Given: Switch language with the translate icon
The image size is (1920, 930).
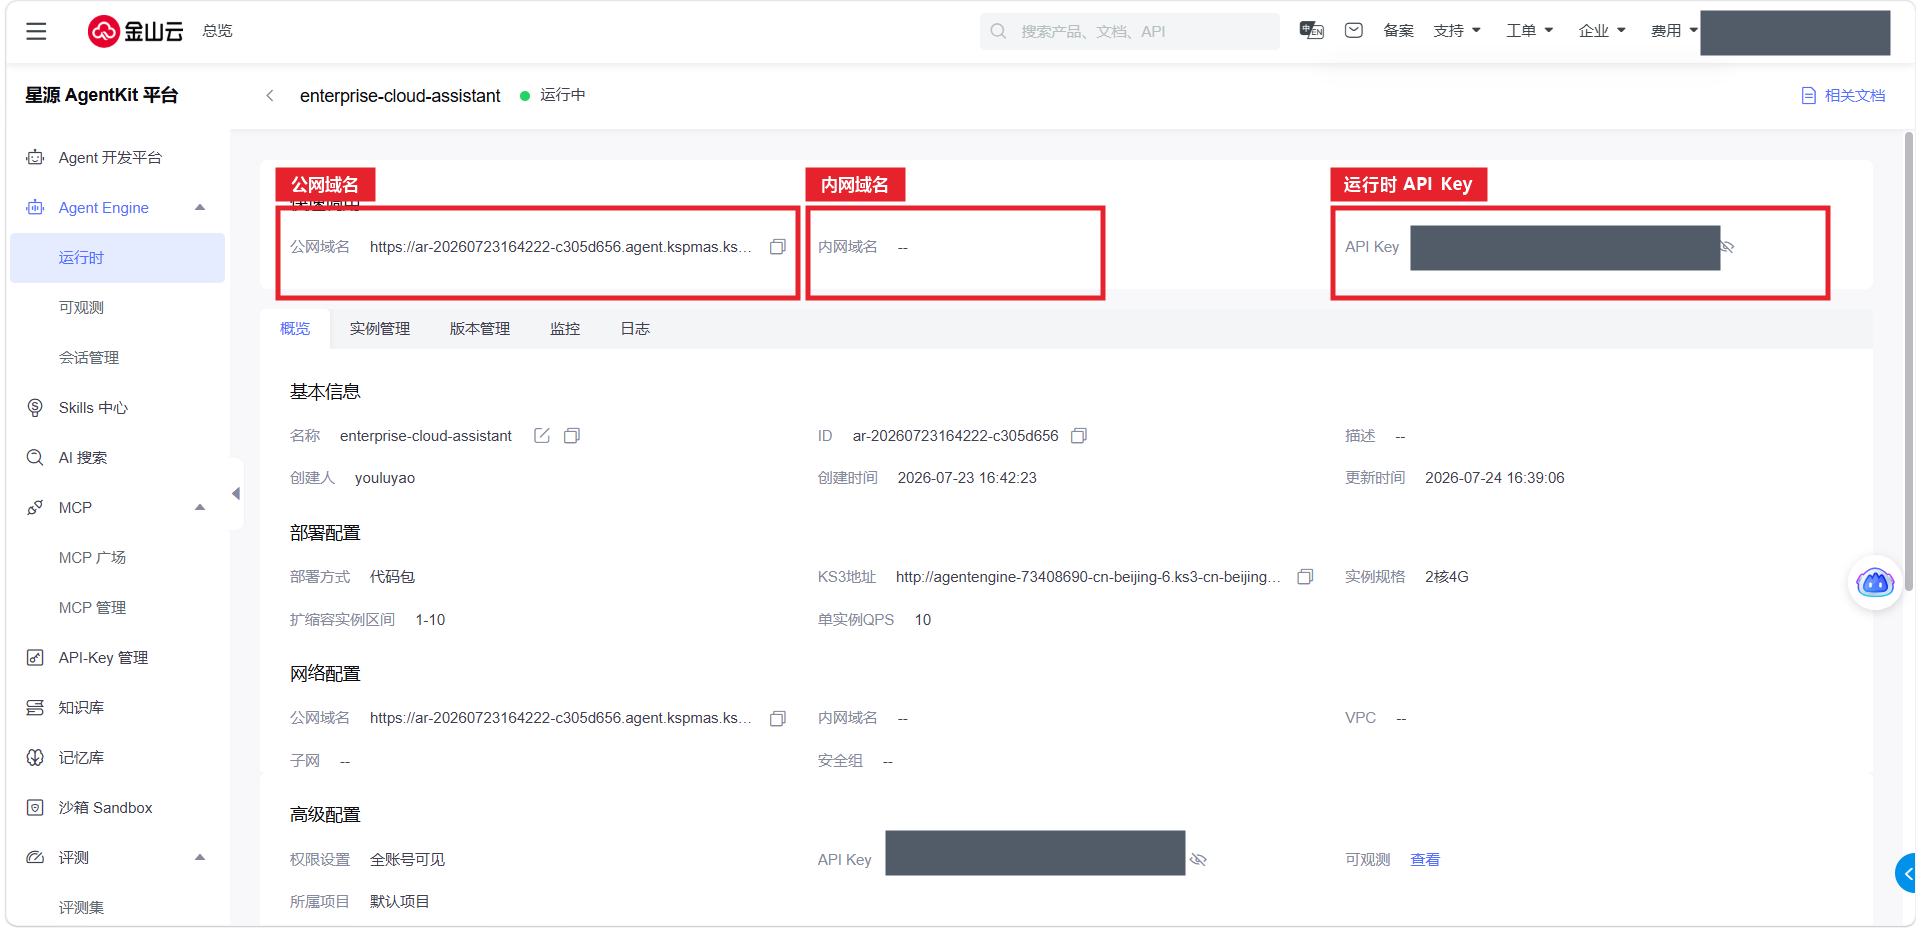Looking at the screenshot, I should click(1311, 31).
